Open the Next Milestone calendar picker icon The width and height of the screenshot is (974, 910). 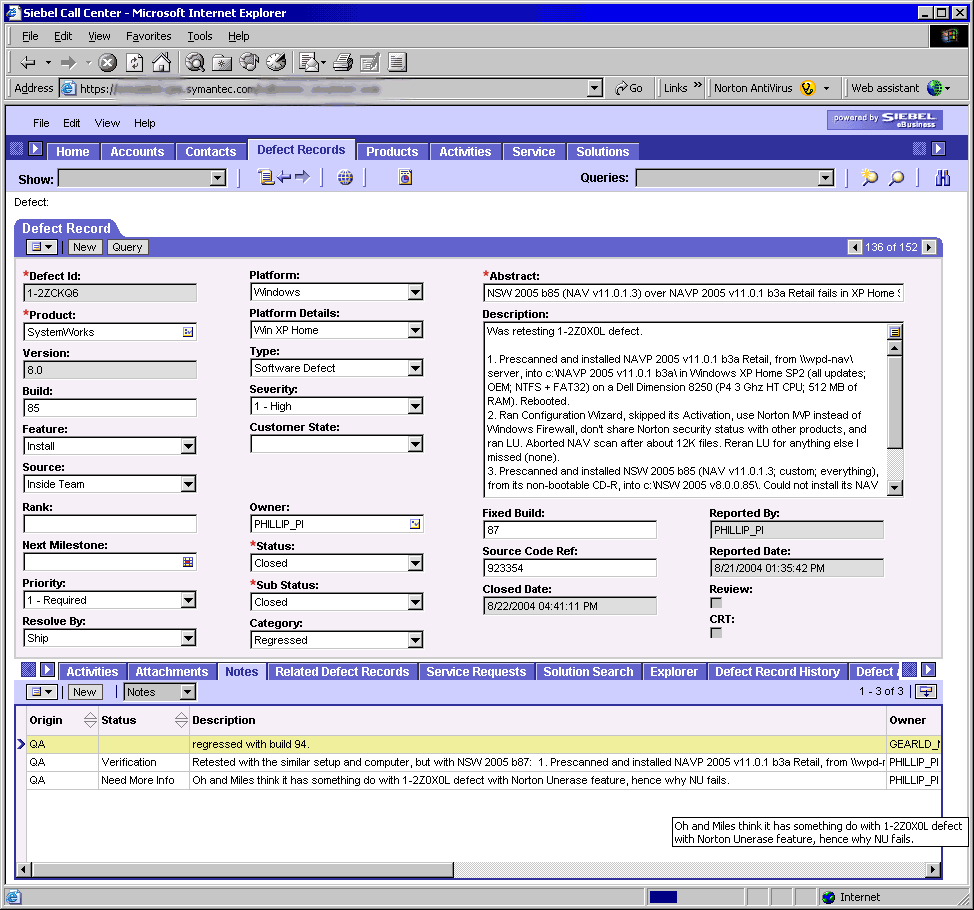188,562
